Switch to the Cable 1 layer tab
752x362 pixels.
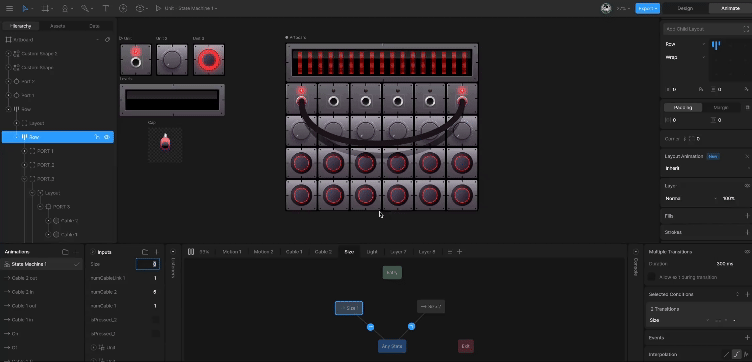pos(294,252)
